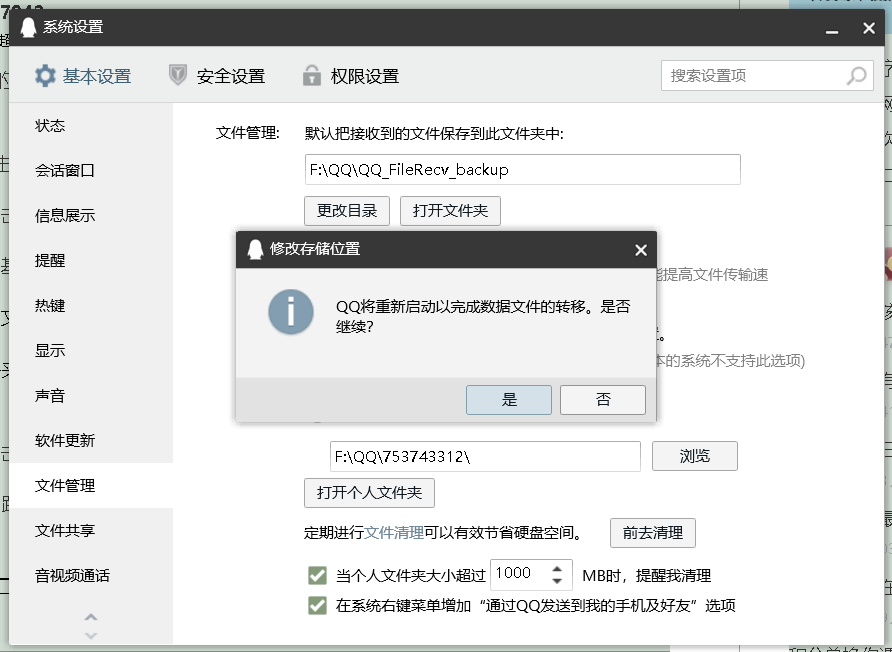Click the QQ penguin icon in the 系统设置 title bar
The image size is (892, 652).
(28, 27)
